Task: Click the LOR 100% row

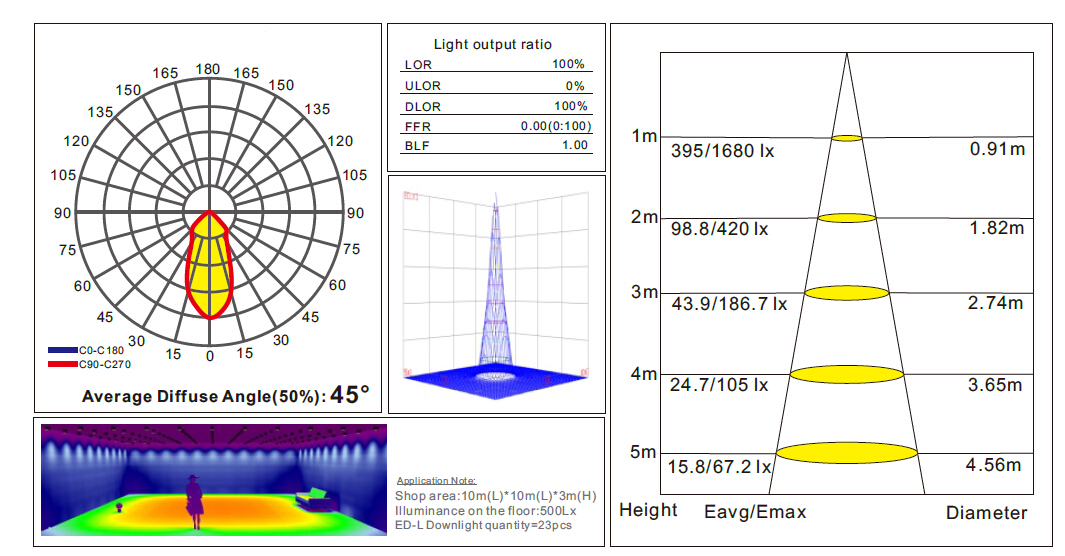Action: coord(495,65)
